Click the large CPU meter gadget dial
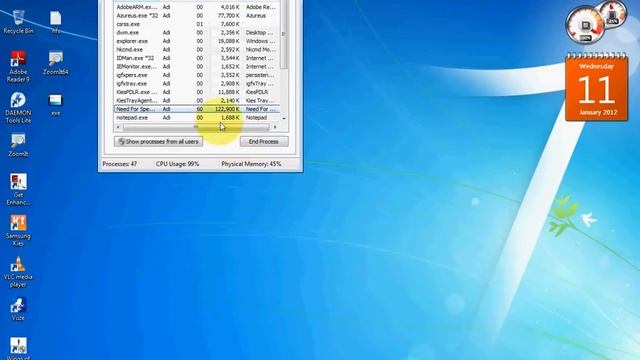 (584, 25)
